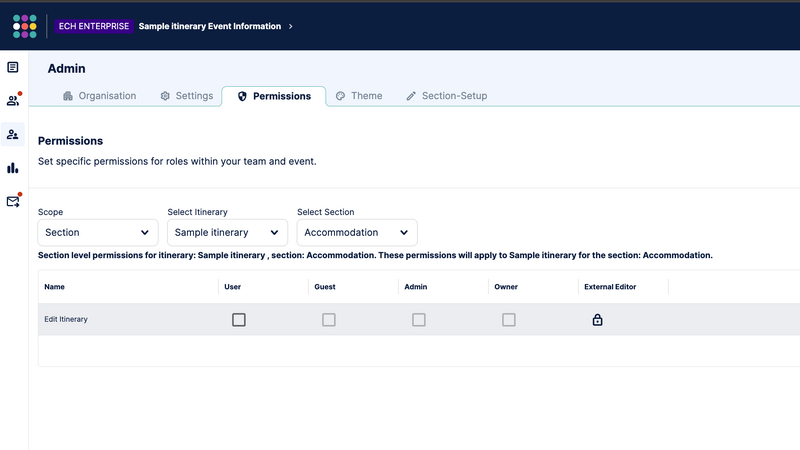Viewport: 800px width, 450px height.
Task: Open the bar chart analytics sidebar icon
Action: [x=13, y=168]
